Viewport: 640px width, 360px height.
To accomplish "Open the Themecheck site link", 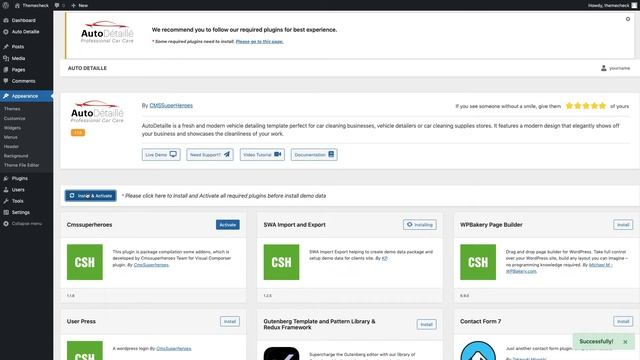I will click(x=32, y=5).
